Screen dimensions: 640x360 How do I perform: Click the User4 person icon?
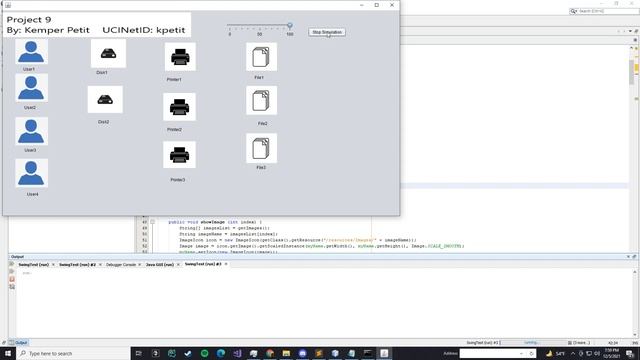pos(31,173)
